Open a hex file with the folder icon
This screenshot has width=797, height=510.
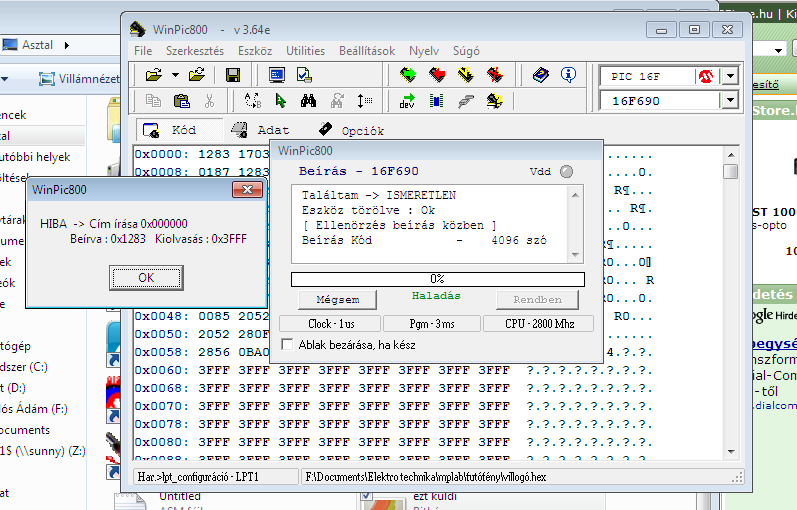(154, 75)
